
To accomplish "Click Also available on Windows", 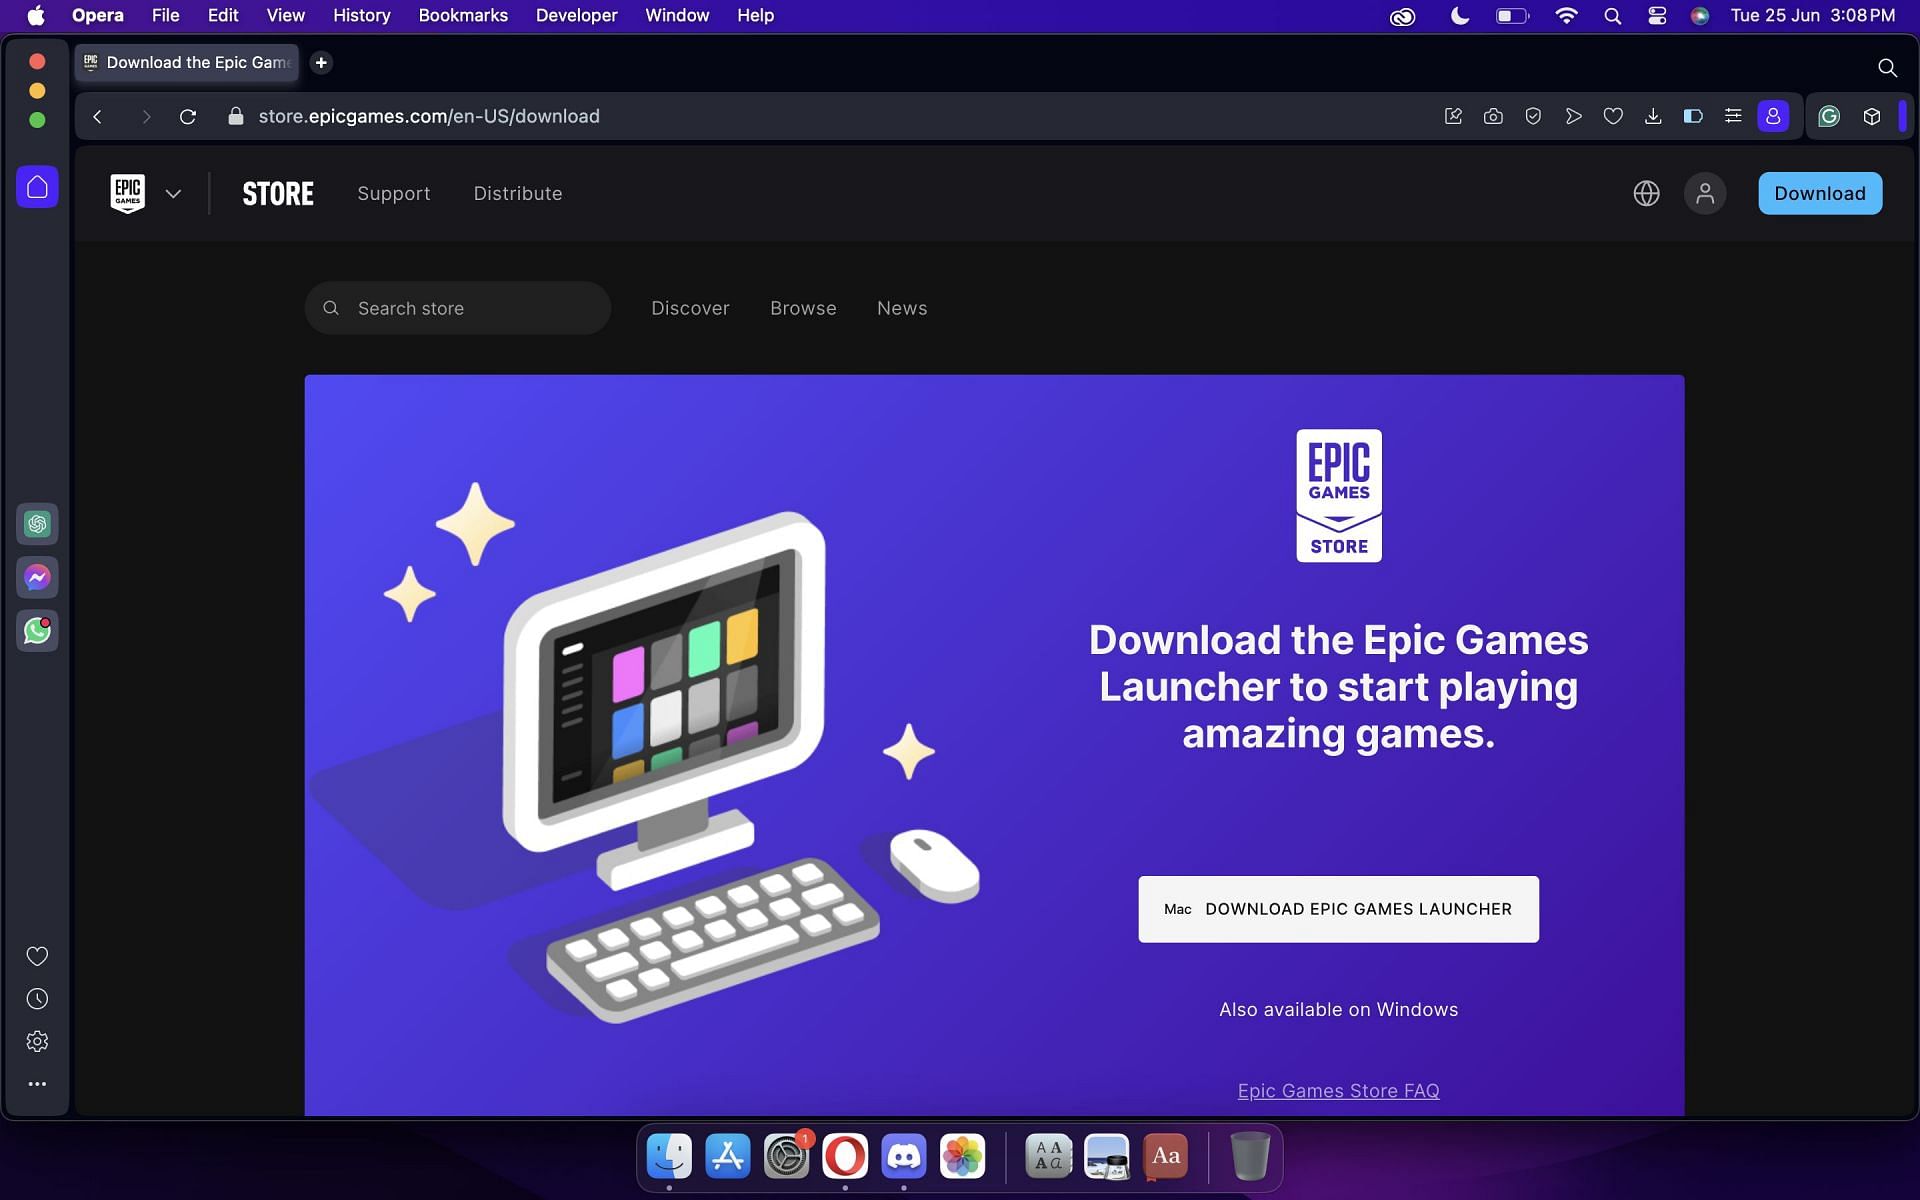I will click(x=1338, y=1009).
